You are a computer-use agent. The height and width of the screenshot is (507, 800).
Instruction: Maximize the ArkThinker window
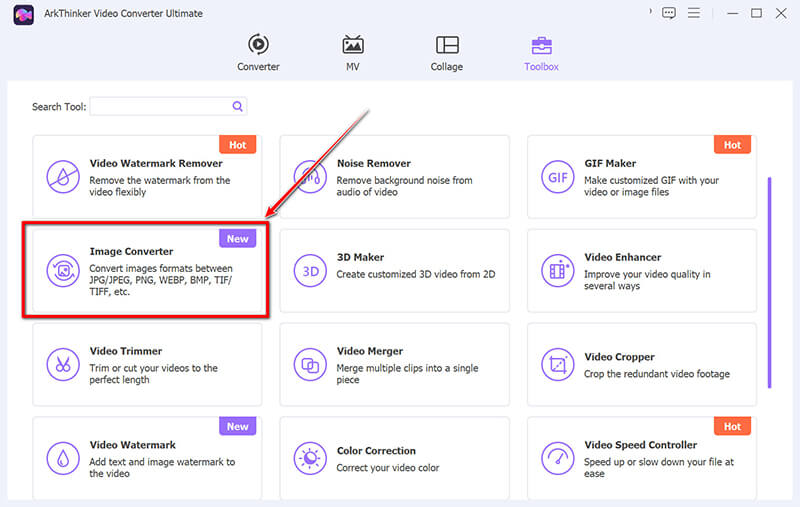757,13
